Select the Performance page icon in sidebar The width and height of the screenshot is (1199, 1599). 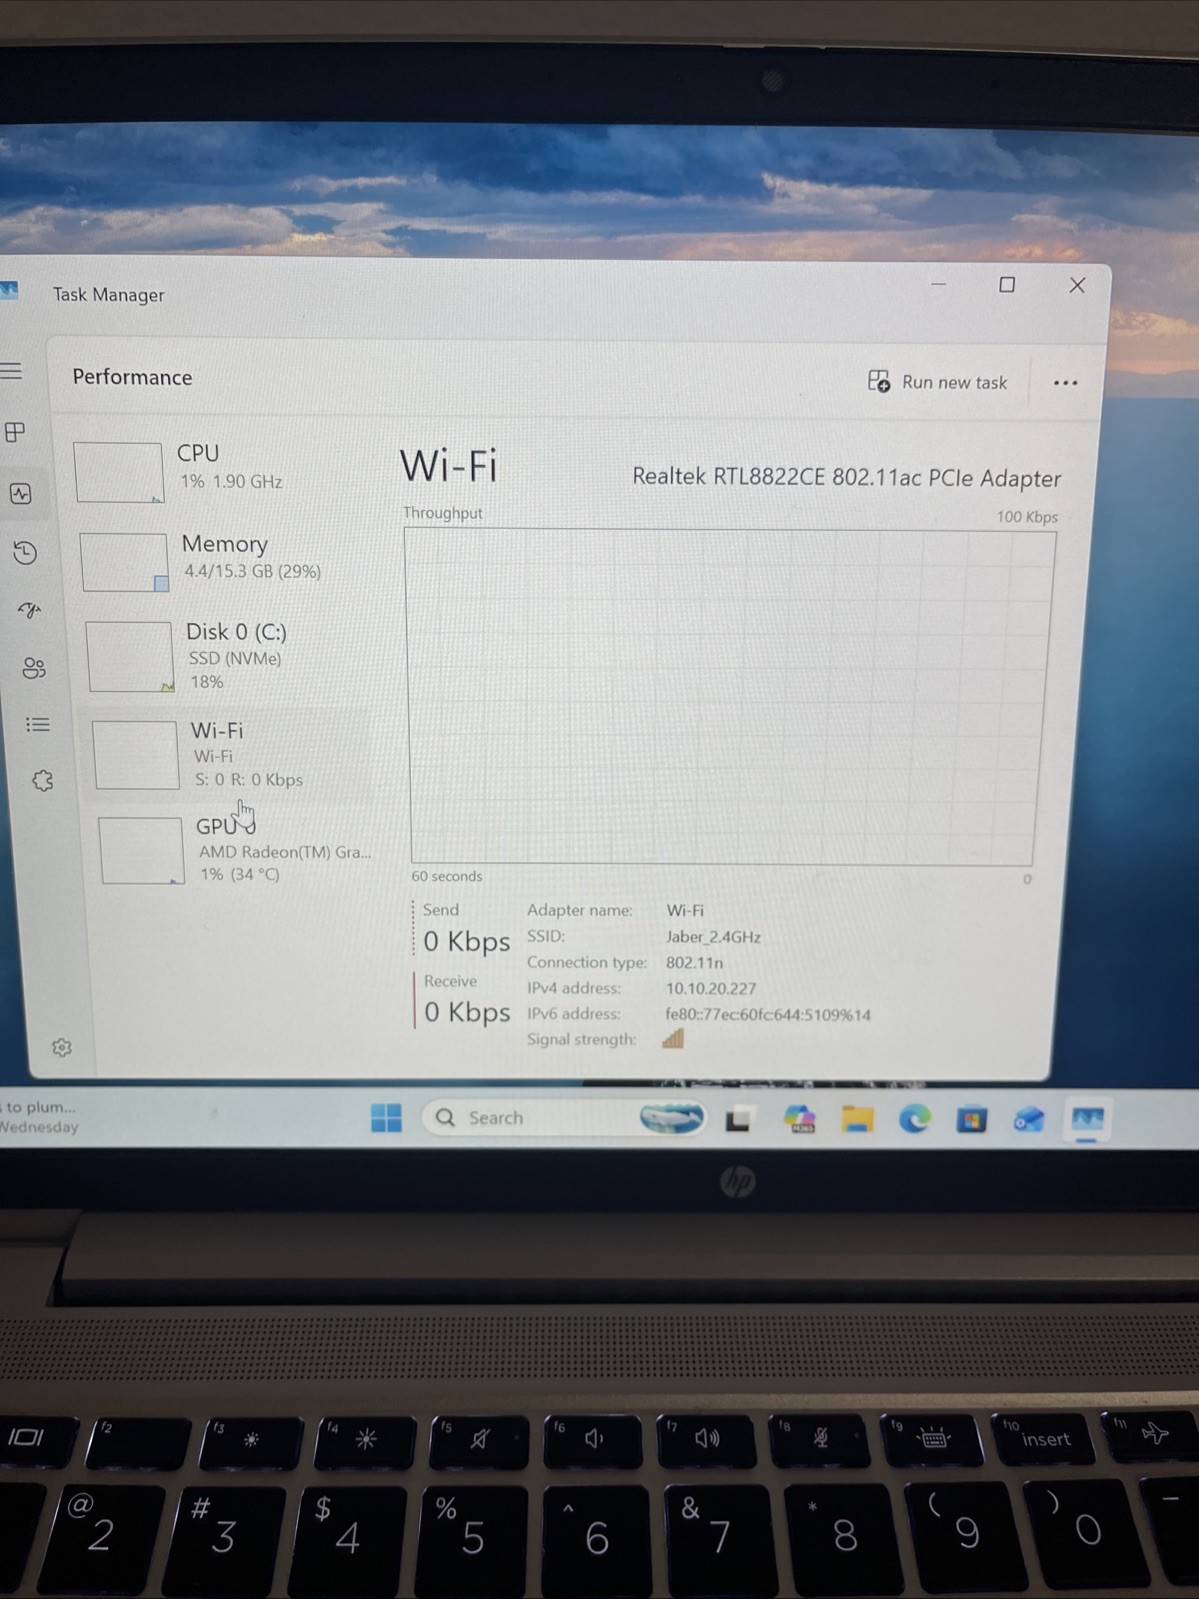(x=21, y=493)
